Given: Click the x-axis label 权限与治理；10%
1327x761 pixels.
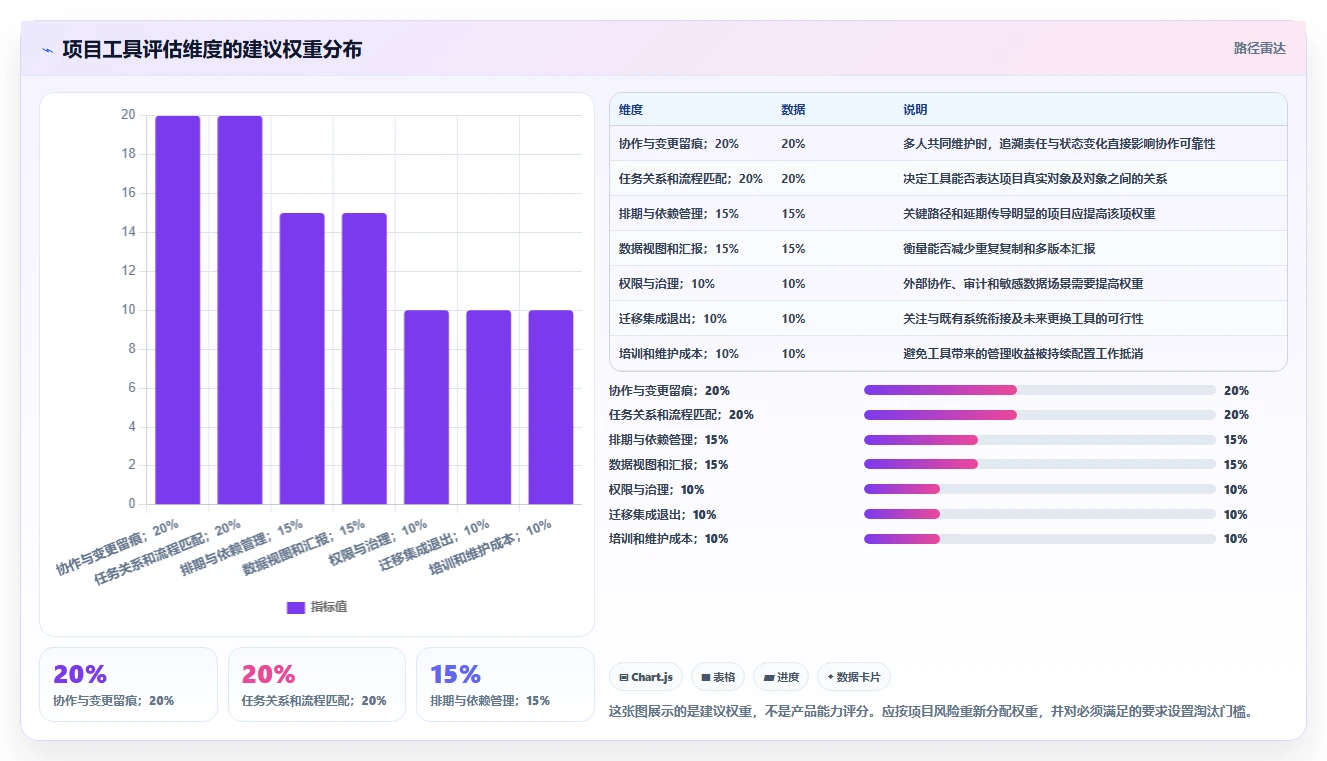Looking at the screenshot, I should (376, 543).
